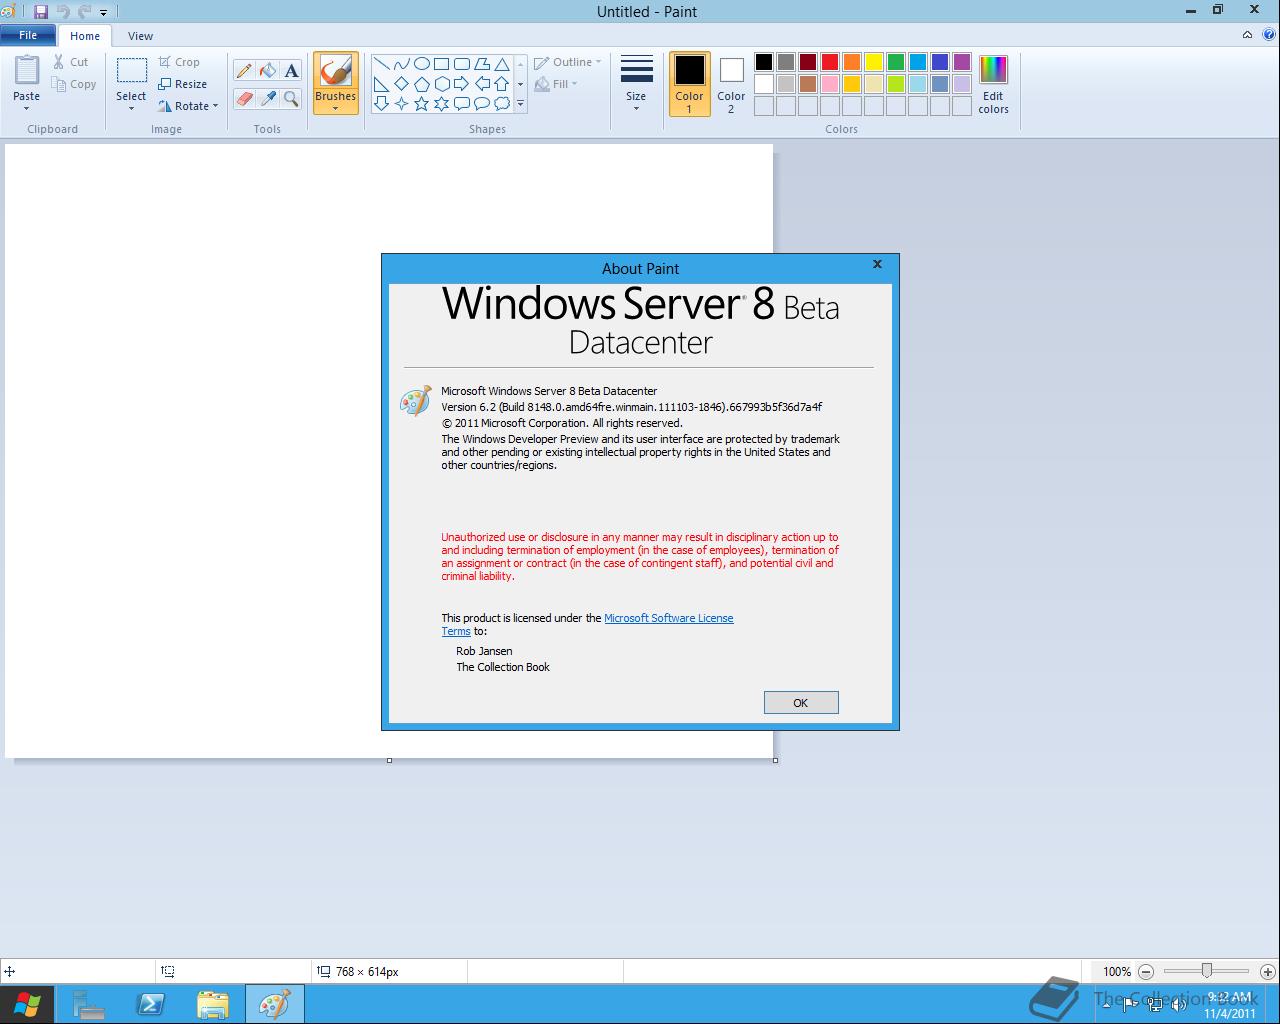Screen dimensions: 1280x1024
Task: Choose the Right arrow shape
Action: point(462,84)
